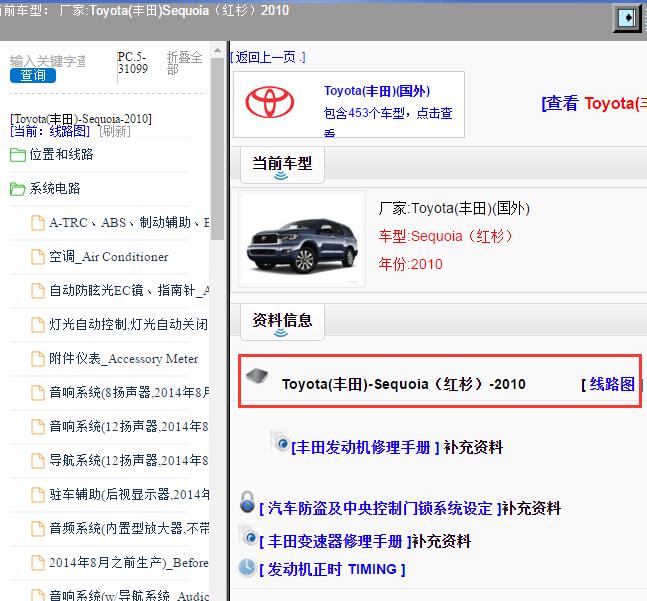
Task: Click the 当前:线路图 link in sidebar
Action: tap(50, 131)
